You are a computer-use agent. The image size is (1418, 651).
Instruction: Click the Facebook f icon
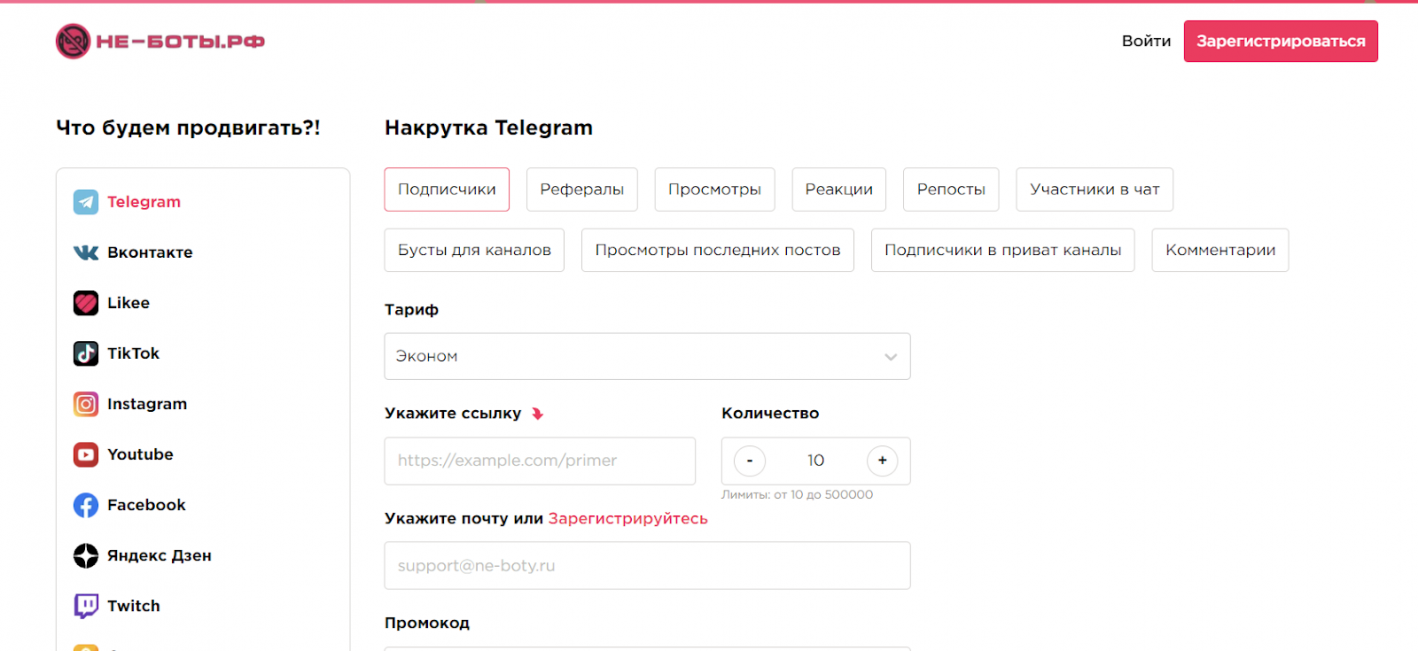pyautogui.click(x=86, y=505)
